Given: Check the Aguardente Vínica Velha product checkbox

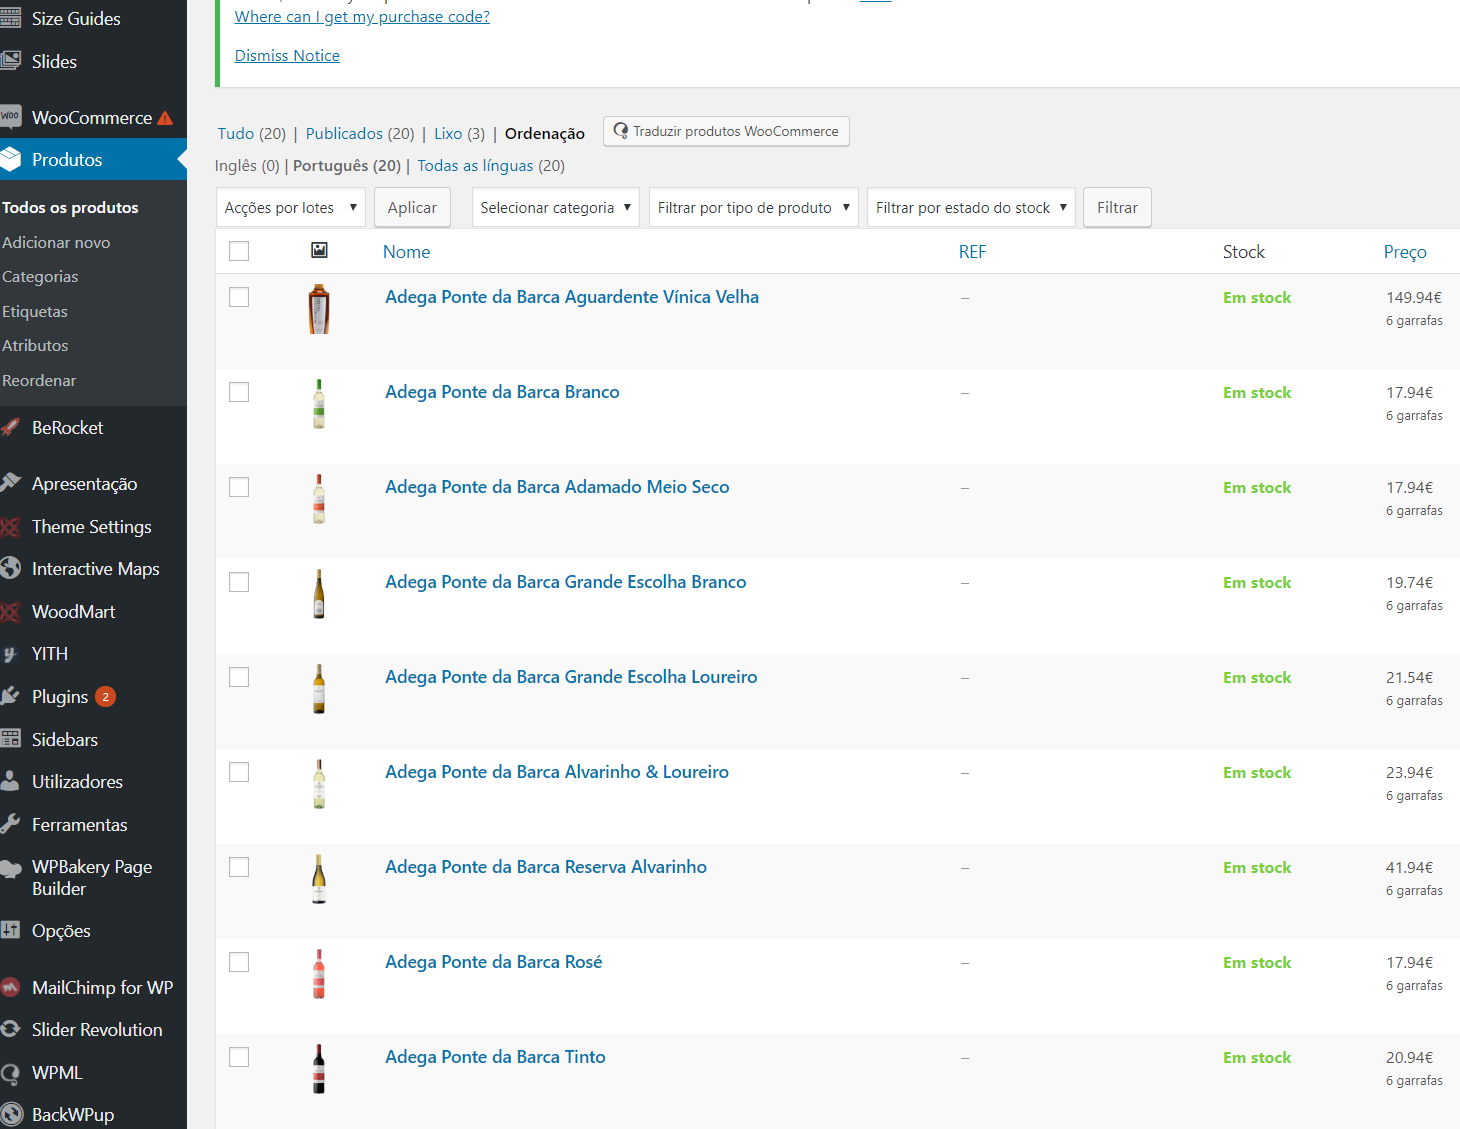Looking at the screenshot, I should (239, 297).
